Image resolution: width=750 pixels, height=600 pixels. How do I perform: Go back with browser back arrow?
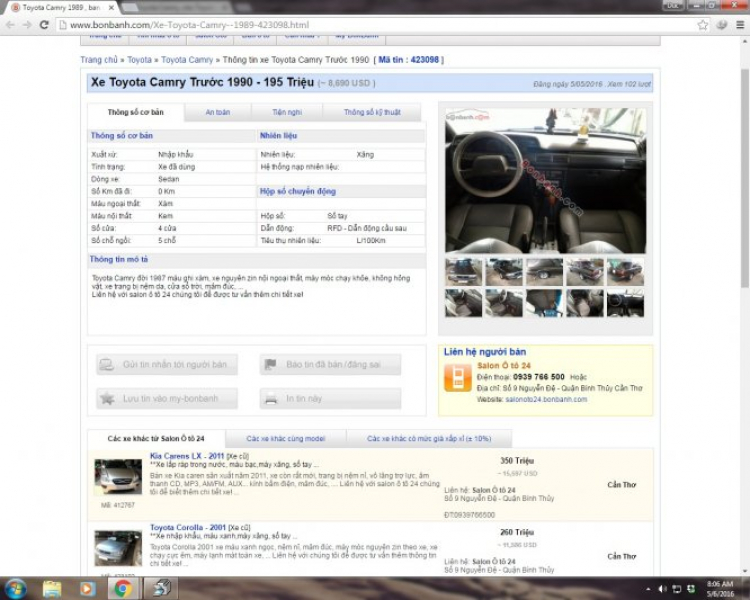(x=11, y=24)
